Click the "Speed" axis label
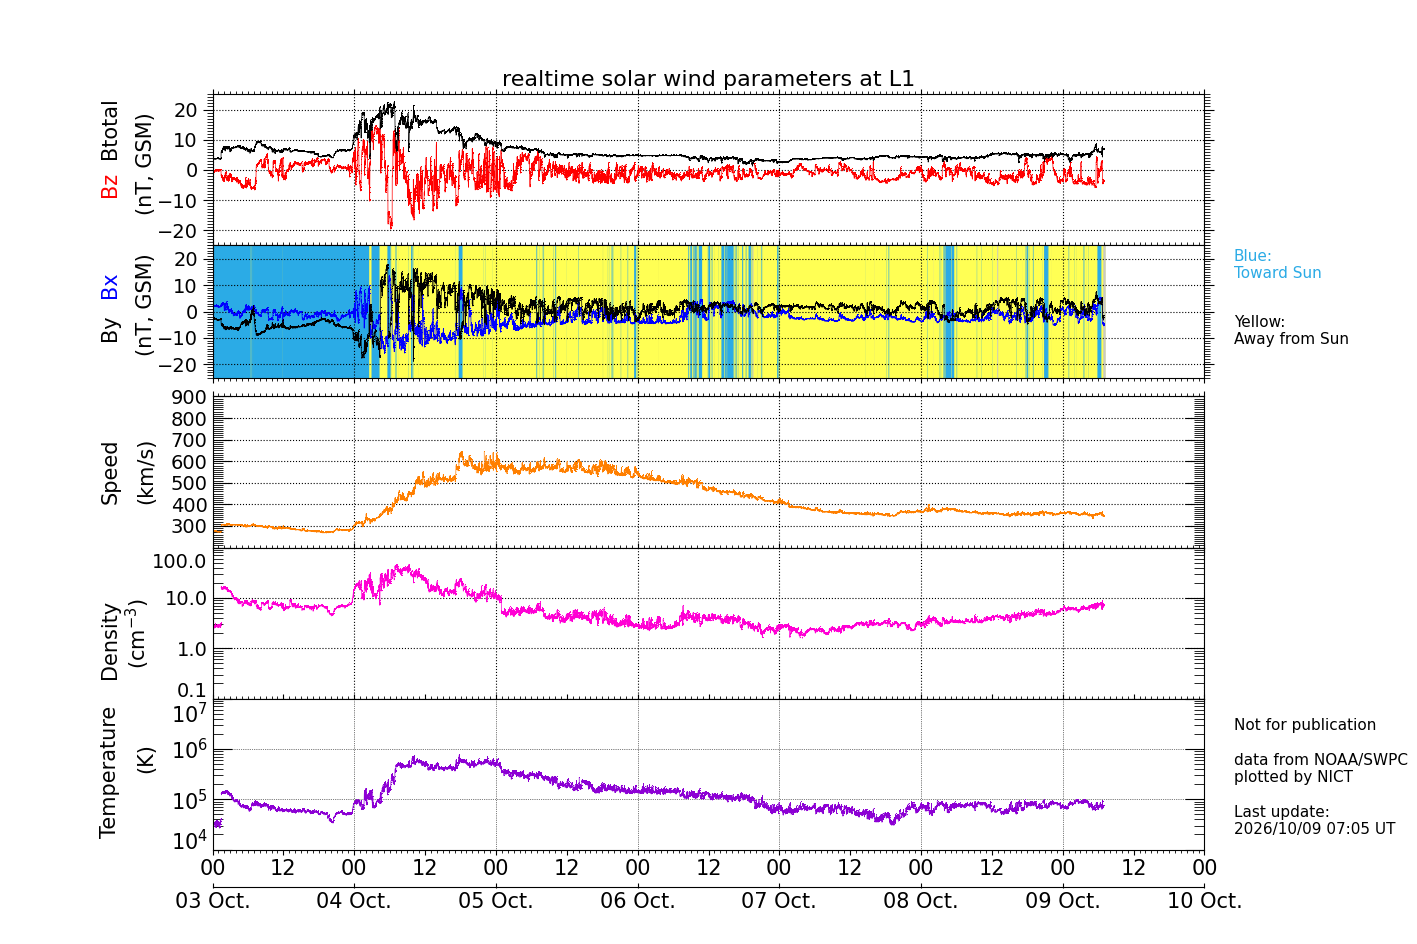The height and width of the screenshot is (944, 1417). [109, 472]
